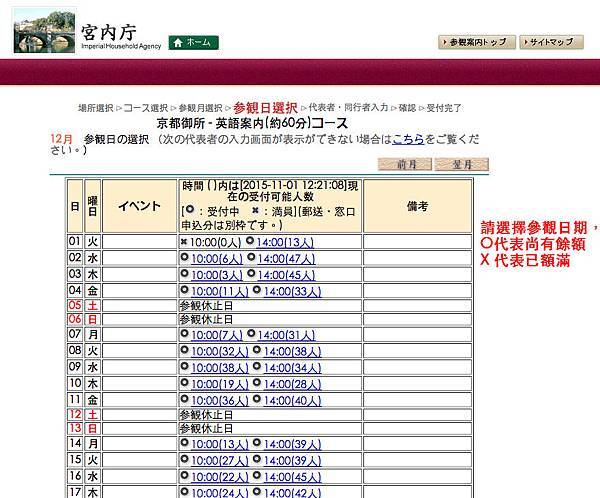Select 10:00(19人) on day 10
The width and height of the screenshot is (600, 498).
coord(220,384)
